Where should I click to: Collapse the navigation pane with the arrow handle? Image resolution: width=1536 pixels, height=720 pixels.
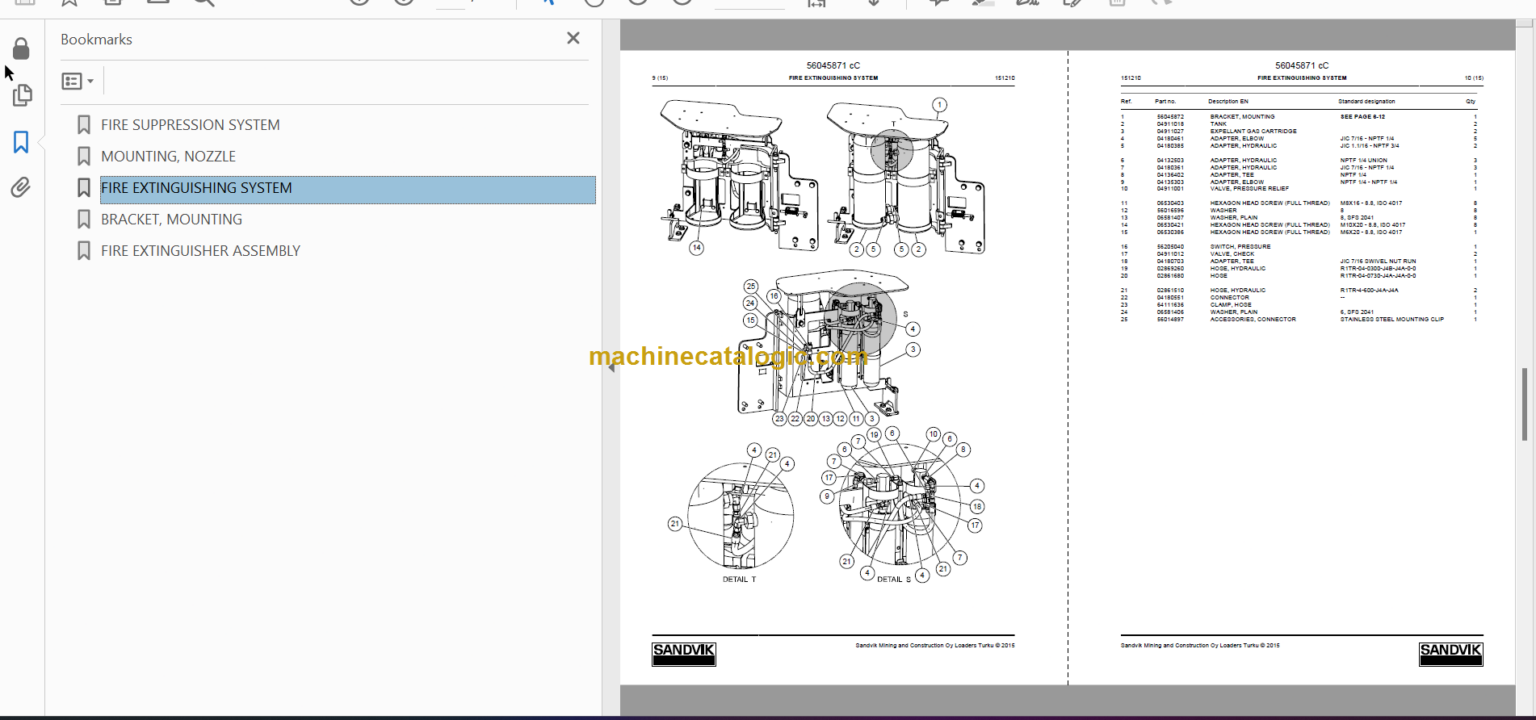pos(610,366)
